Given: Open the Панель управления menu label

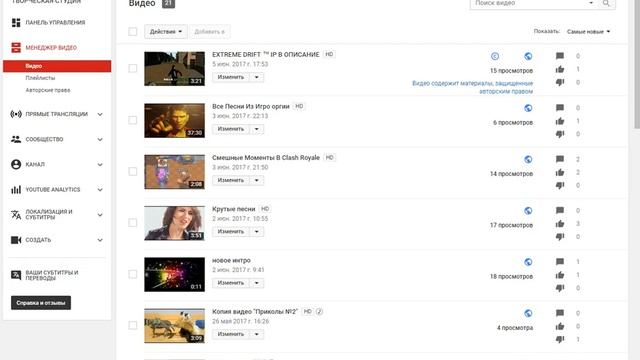Looking at the screenshot, I should pos(55,22).
